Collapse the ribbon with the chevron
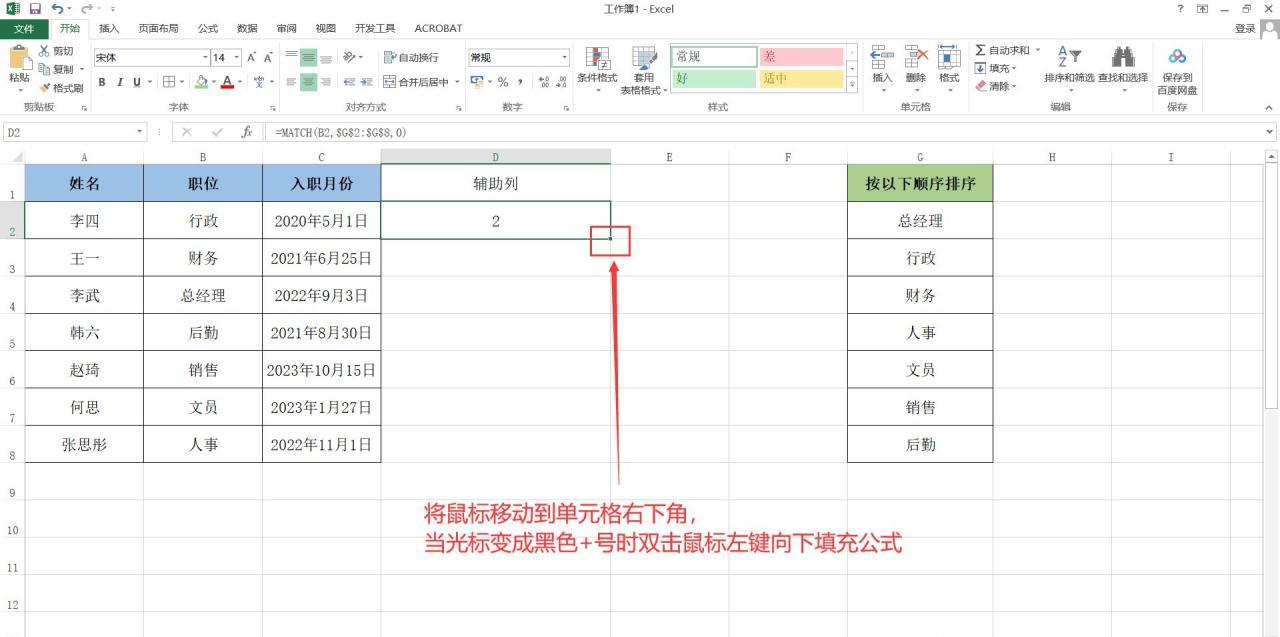The height and width of the screenshot is (637, 1280). pyautogui.click(x=1270, y=107)
